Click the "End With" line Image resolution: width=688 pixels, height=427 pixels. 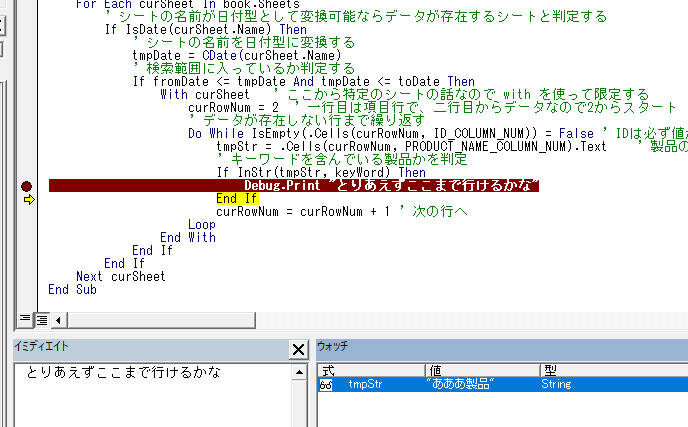[x=188, y=237]
